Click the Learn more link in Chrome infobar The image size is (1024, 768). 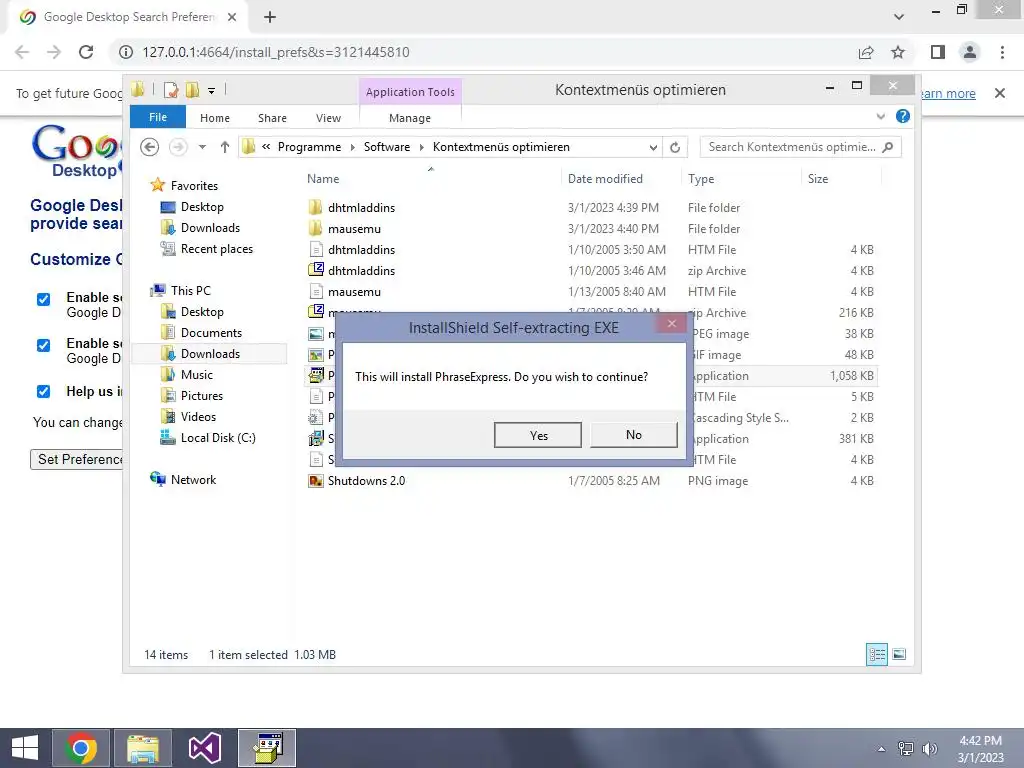[x=946, y=93]
